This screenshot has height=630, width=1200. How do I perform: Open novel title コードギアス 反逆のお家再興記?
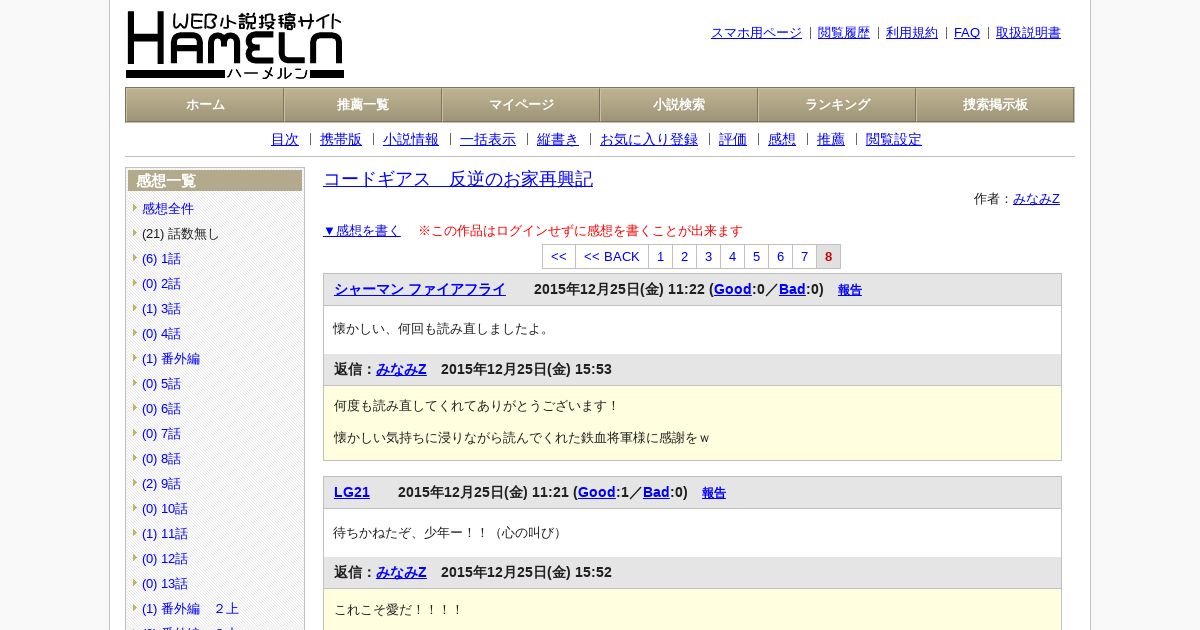458,179
